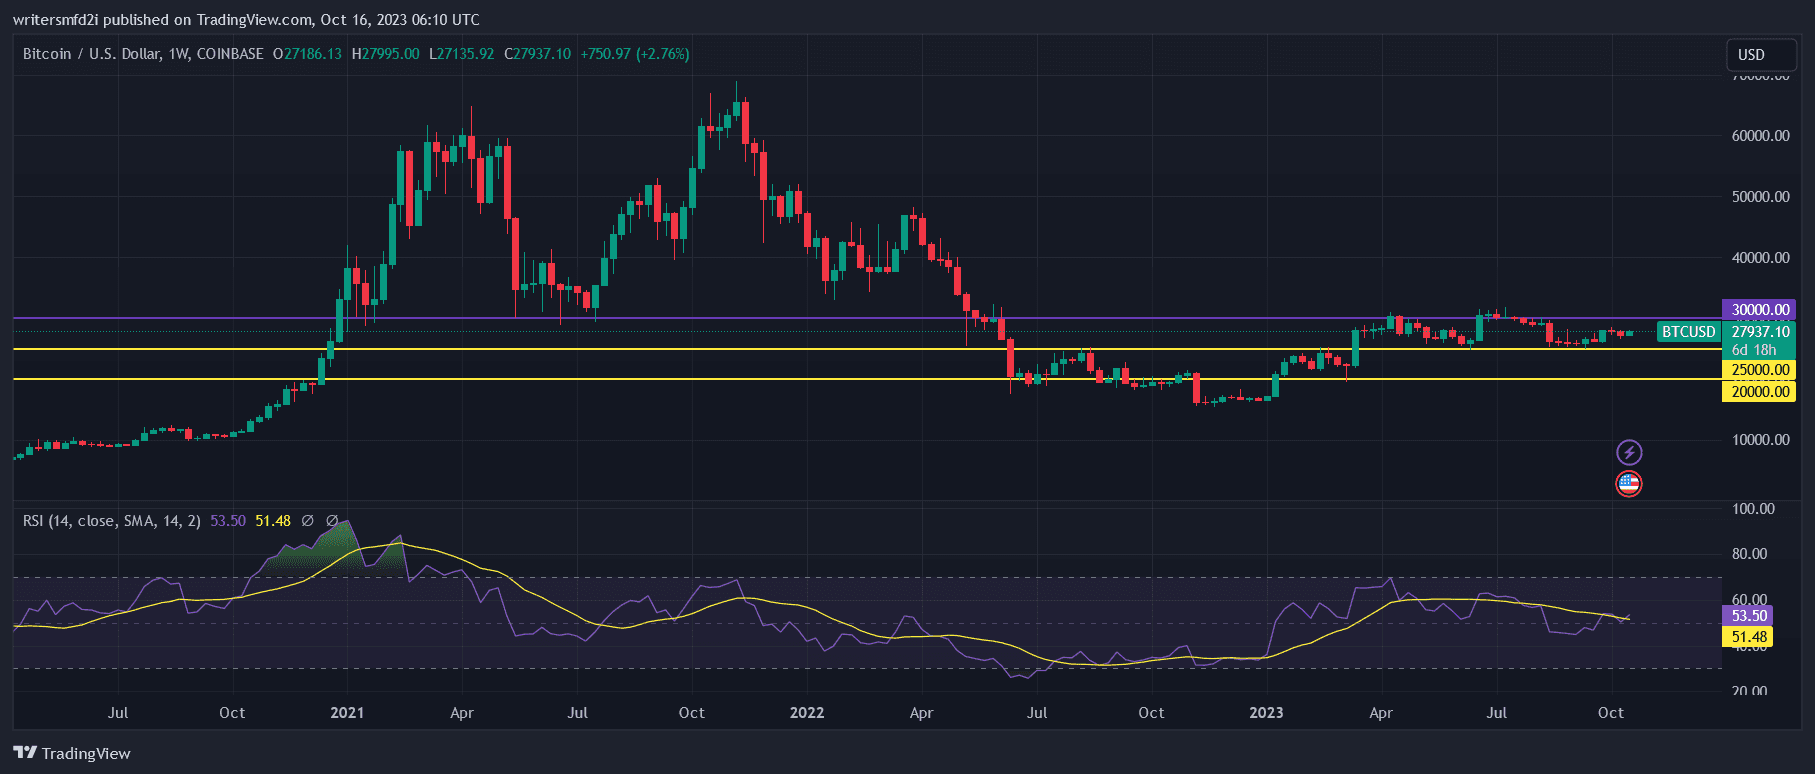This screenshot has width=1815, height=774.
Task: Click the 2022 label on time axis
Action: coord(807,713)
